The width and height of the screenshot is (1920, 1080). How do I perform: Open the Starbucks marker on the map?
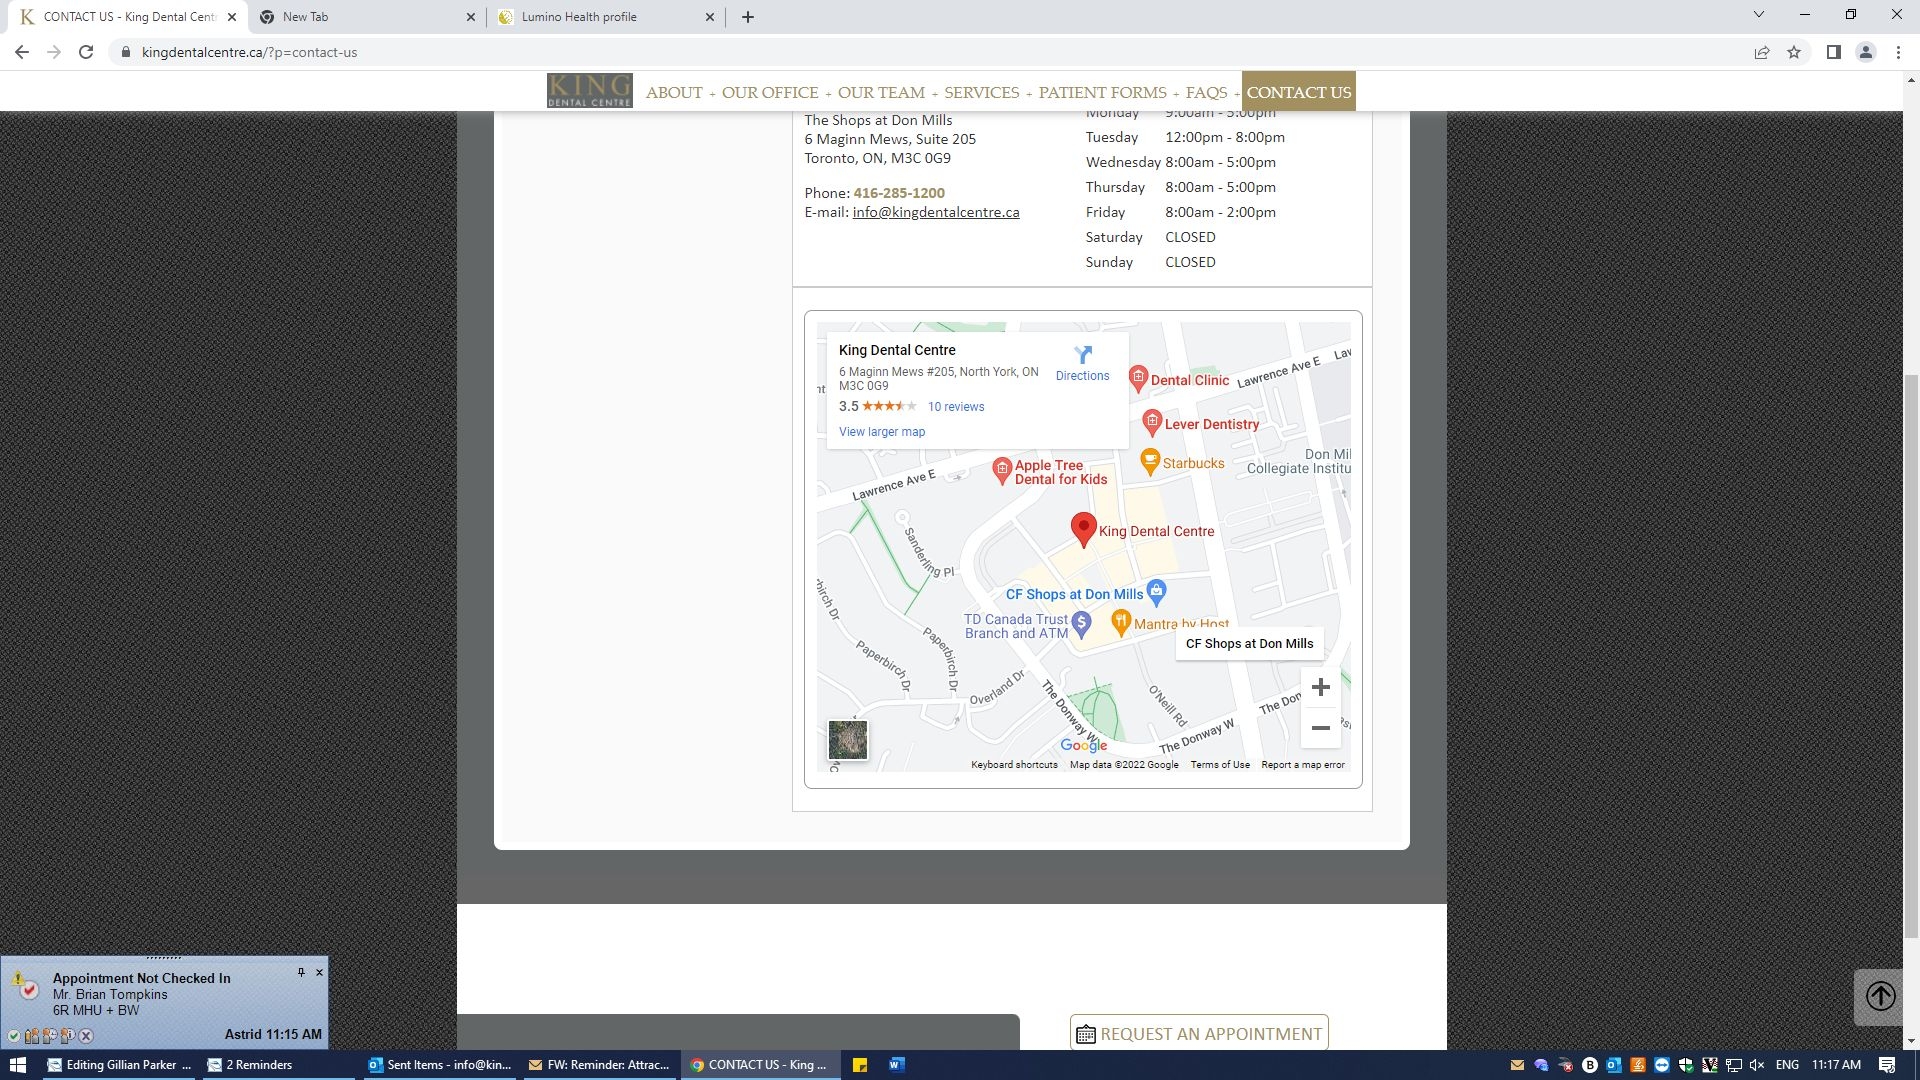(1150, 462)
